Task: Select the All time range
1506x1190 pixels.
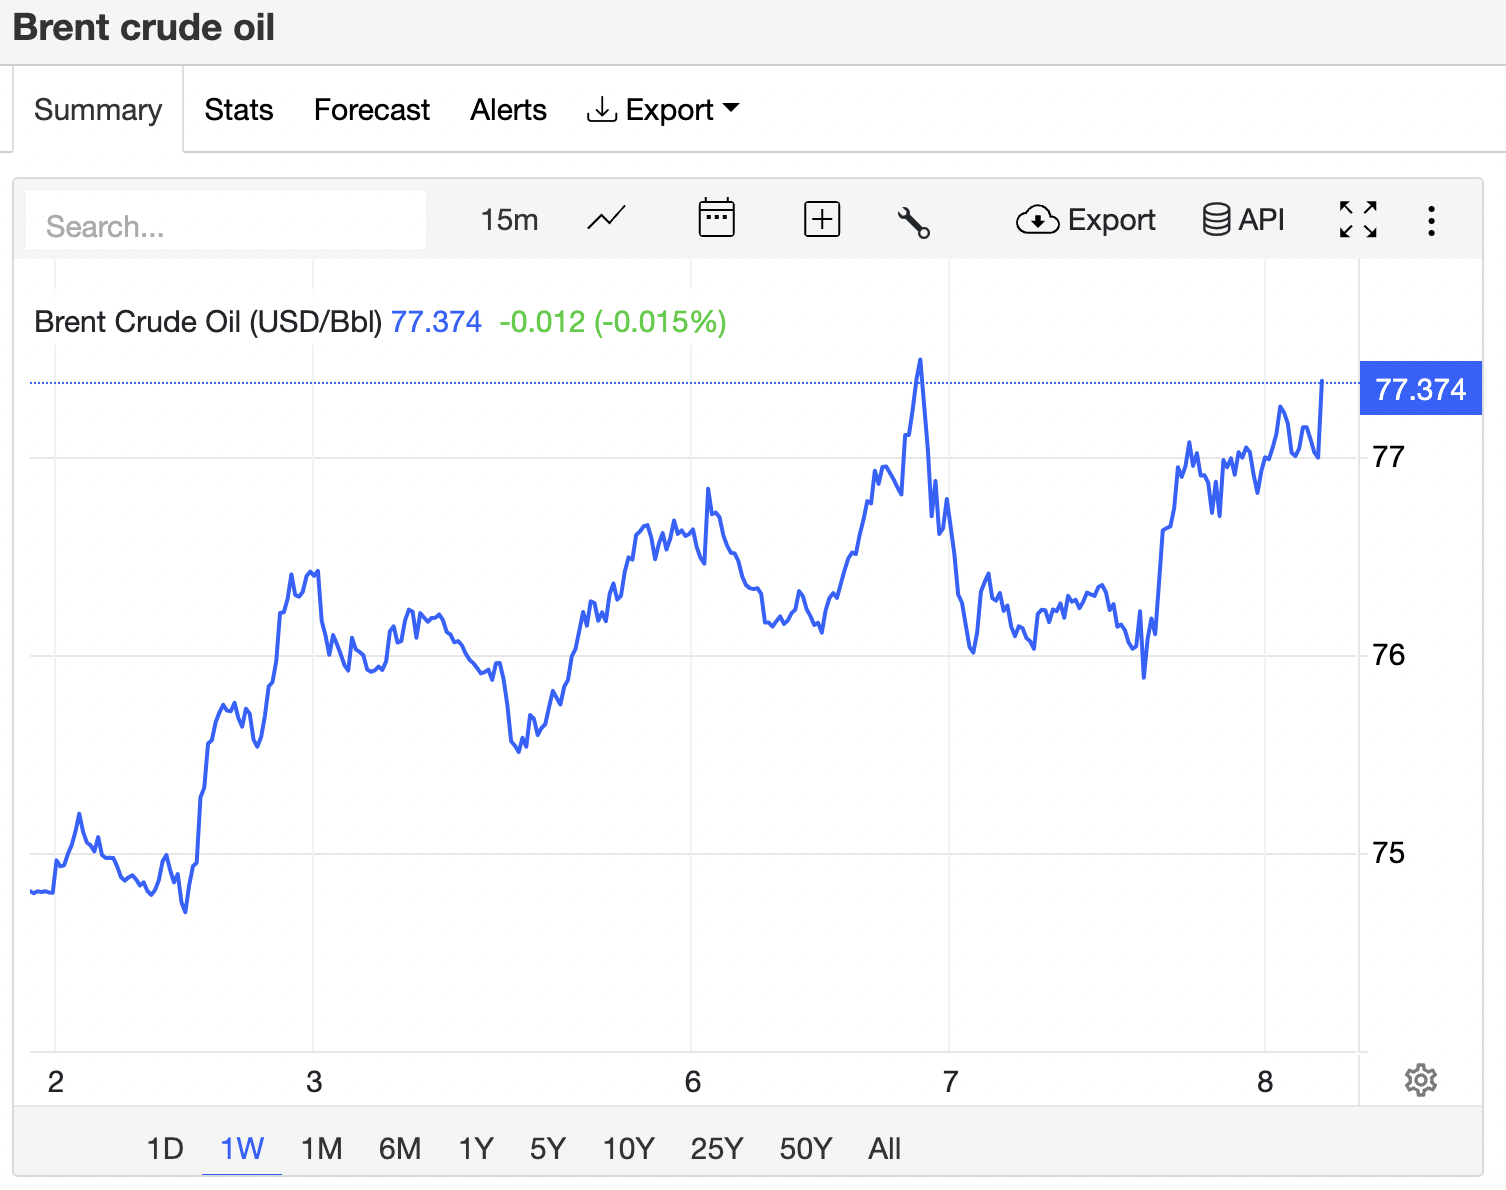Action: pos(884,1148)
